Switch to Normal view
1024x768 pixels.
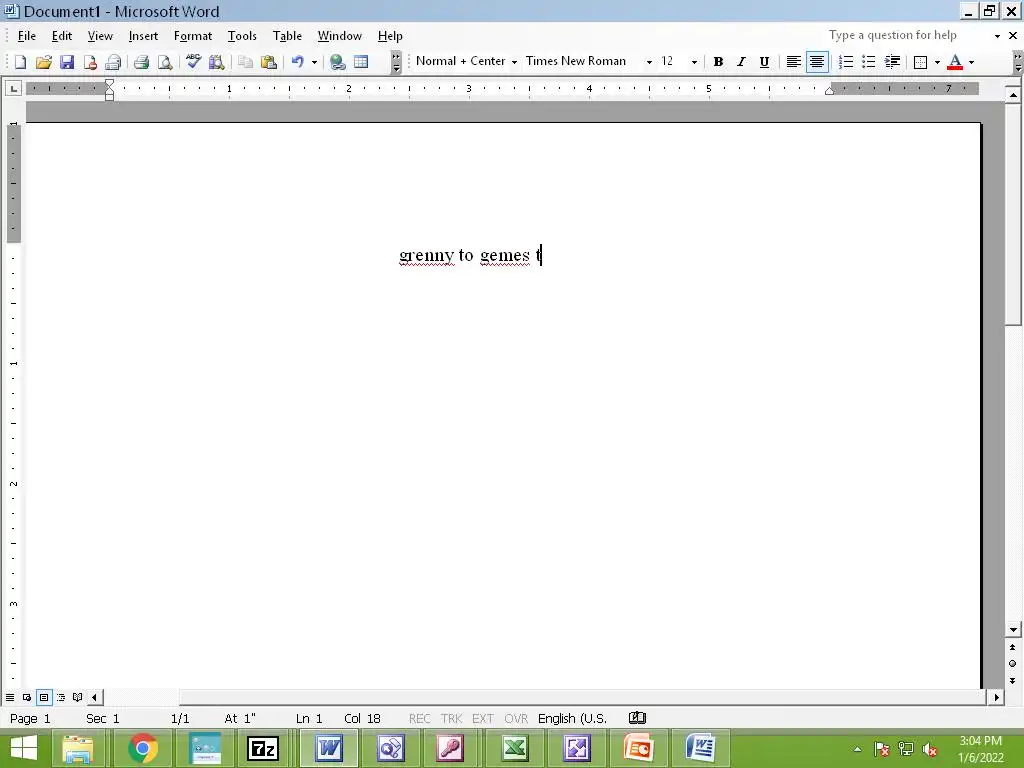pyautogui.click(x=10, y=697)
